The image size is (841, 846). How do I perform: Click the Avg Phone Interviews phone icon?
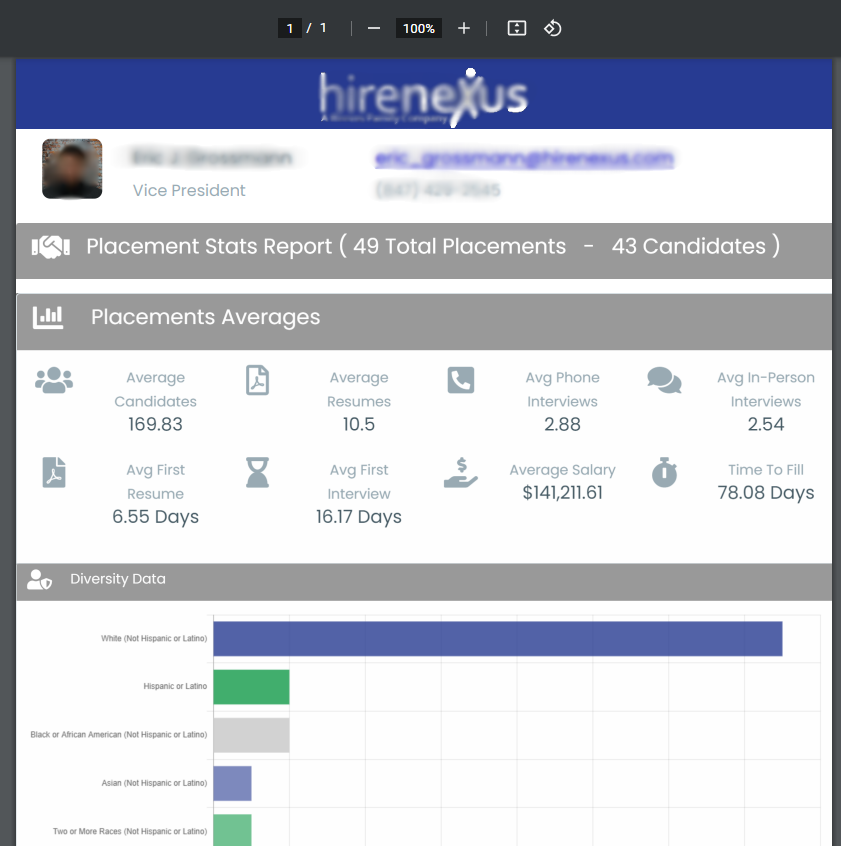pos(461,380)
